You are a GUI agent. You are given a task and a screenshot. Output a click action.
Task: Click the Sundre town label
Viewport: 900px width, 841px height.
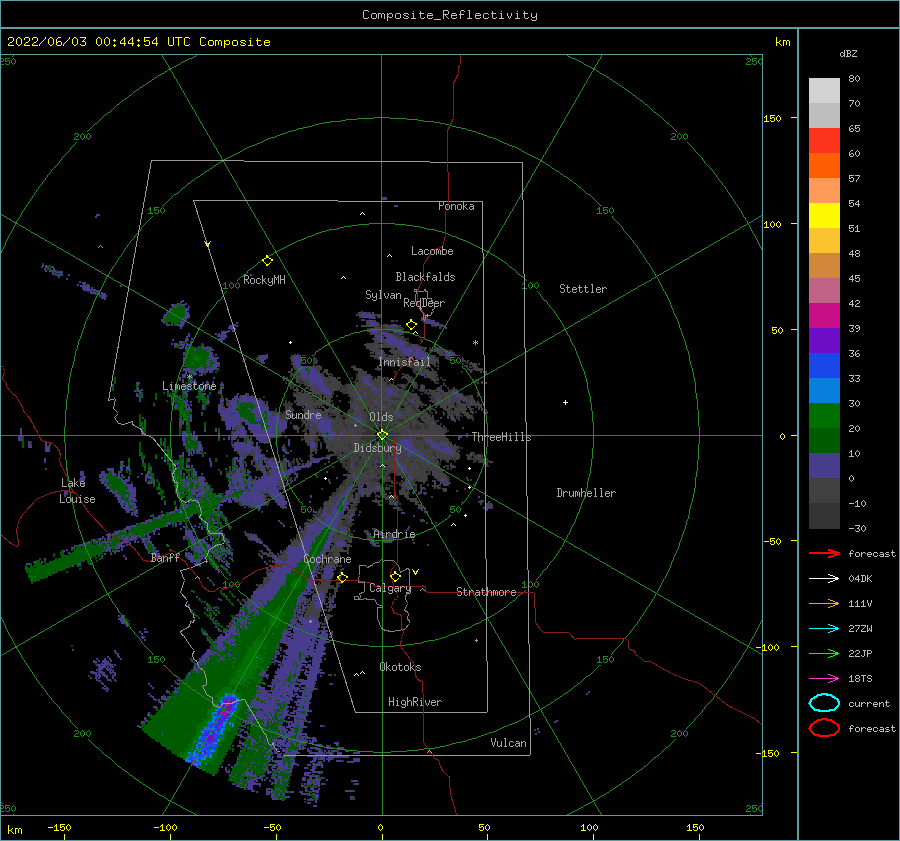303,414
